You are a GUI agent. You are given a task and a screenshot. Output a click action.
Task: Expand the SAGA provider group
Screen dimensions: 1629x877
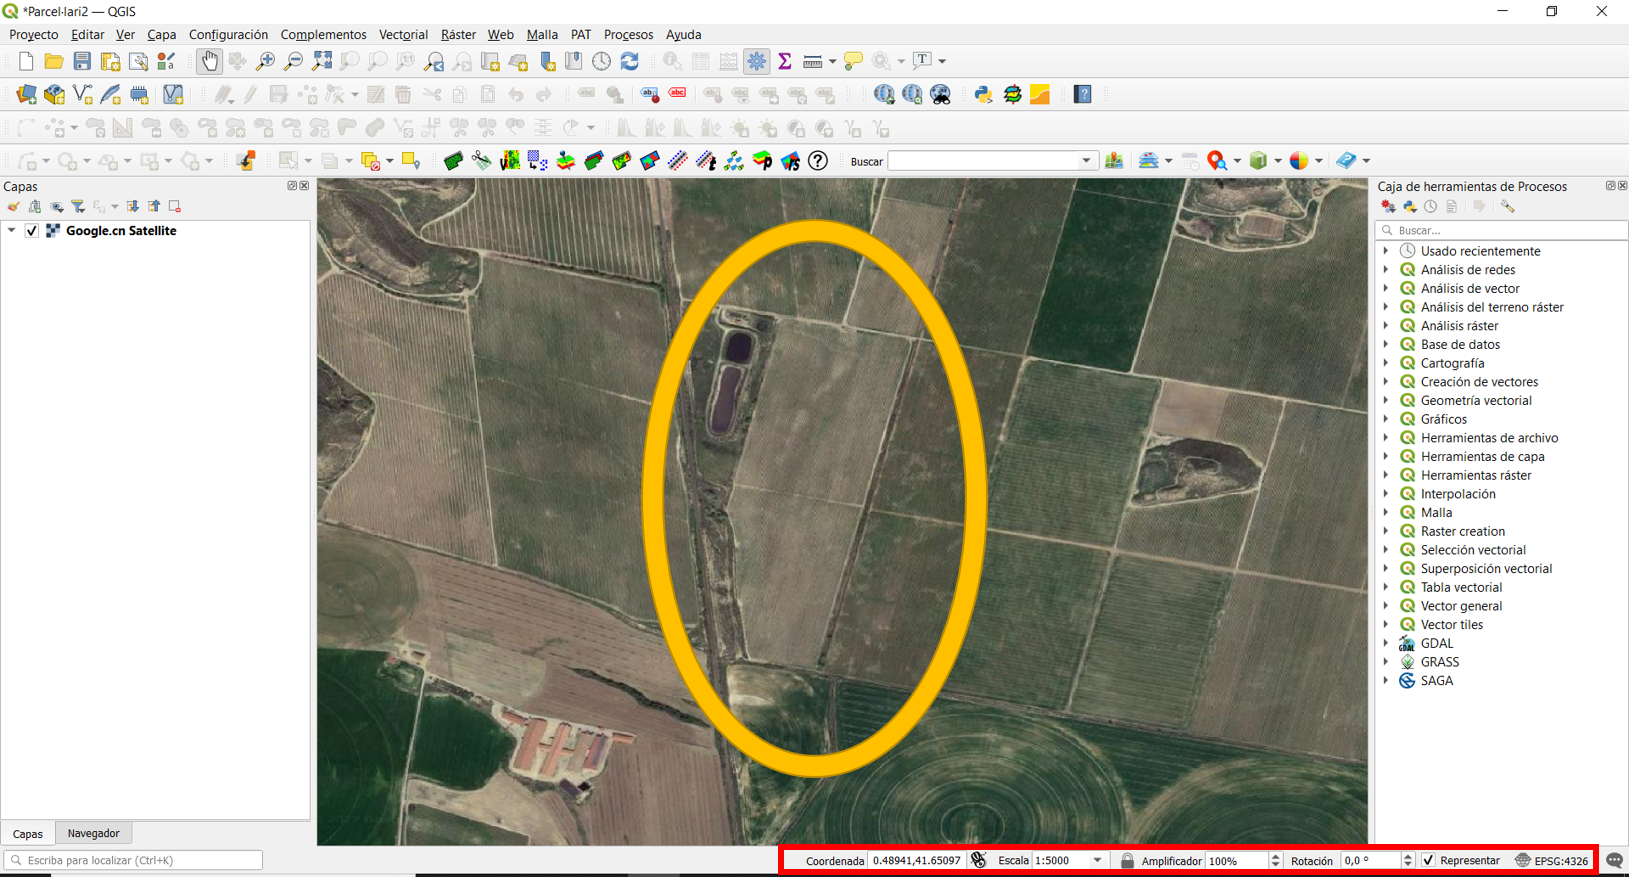1386,680
